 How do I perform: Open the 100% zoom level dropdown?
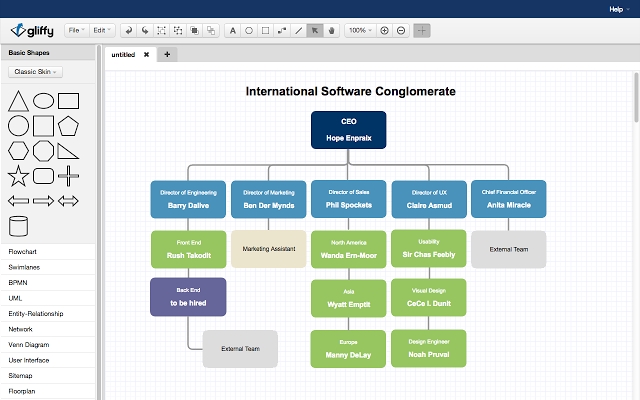point(359,31)
